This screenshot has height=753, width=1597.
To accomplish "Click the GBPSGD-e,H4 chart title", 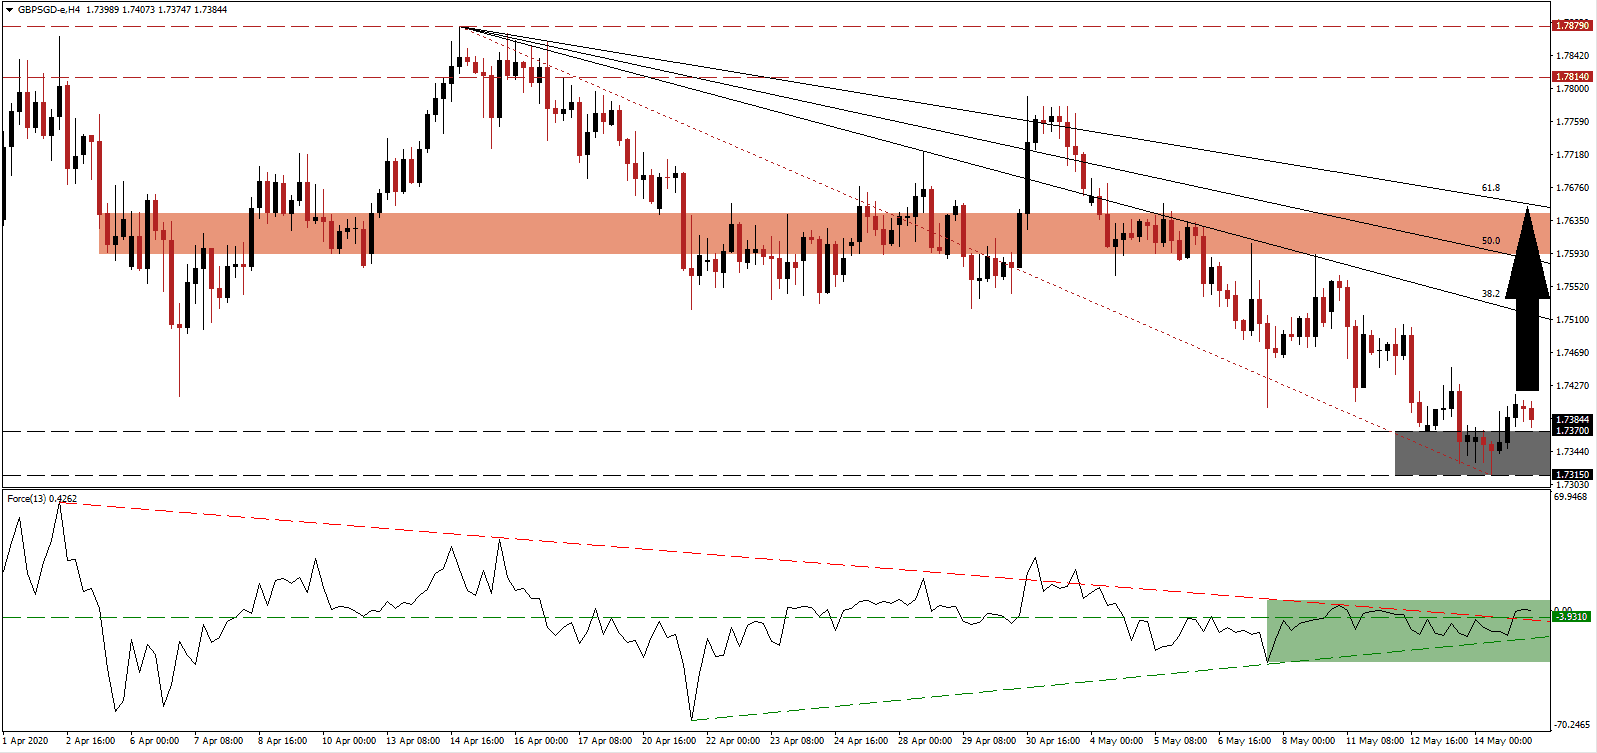I will pos(51,9).
